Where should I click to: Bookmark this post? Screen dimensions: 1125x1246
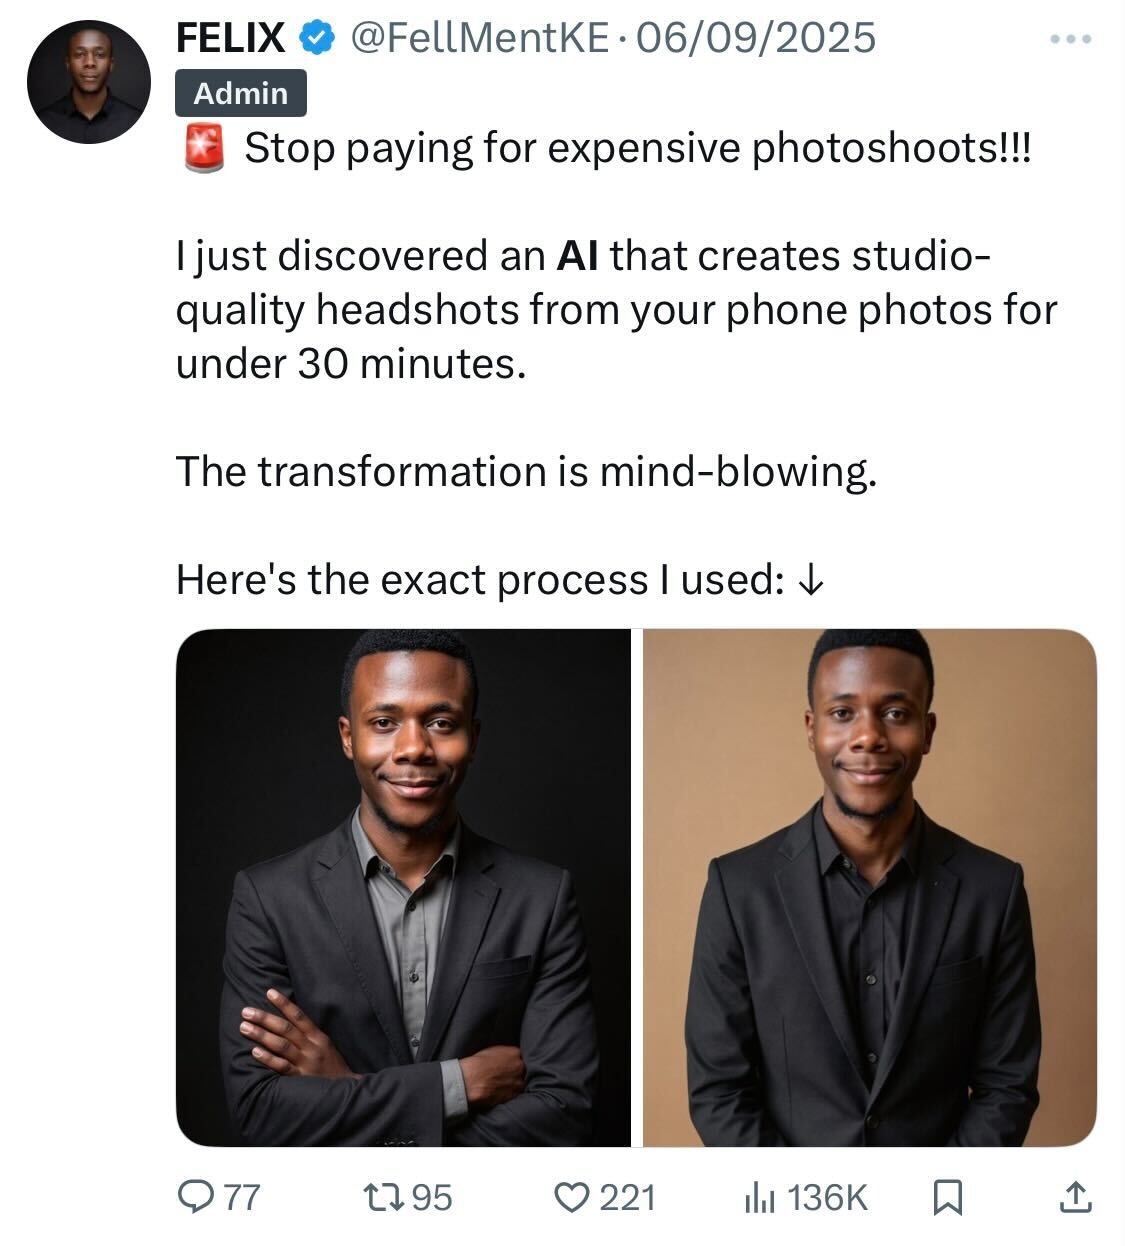946,1196
